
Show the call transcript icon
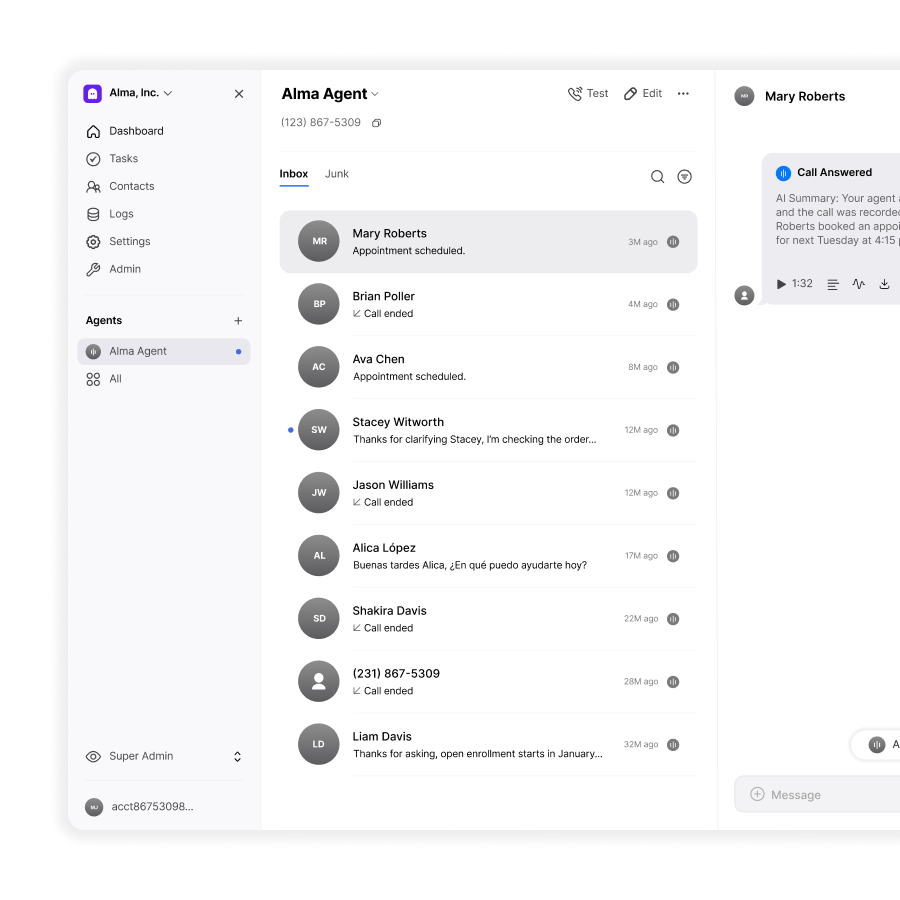click(833, 284)
